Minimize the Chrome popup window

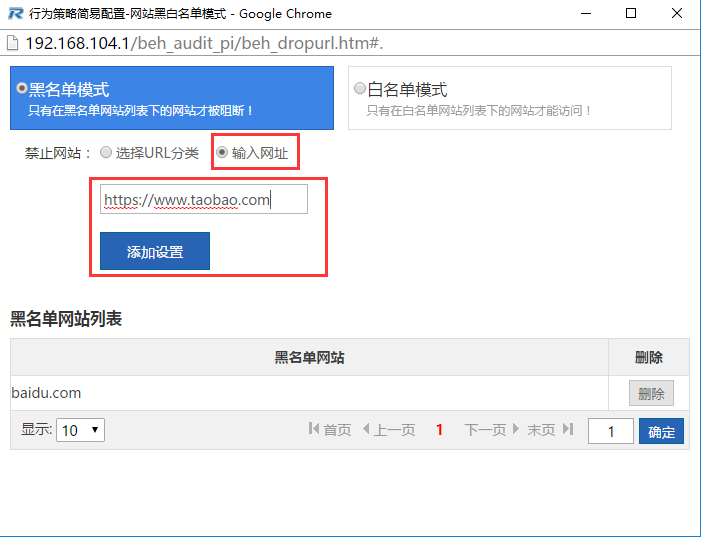tap(585, 14)
